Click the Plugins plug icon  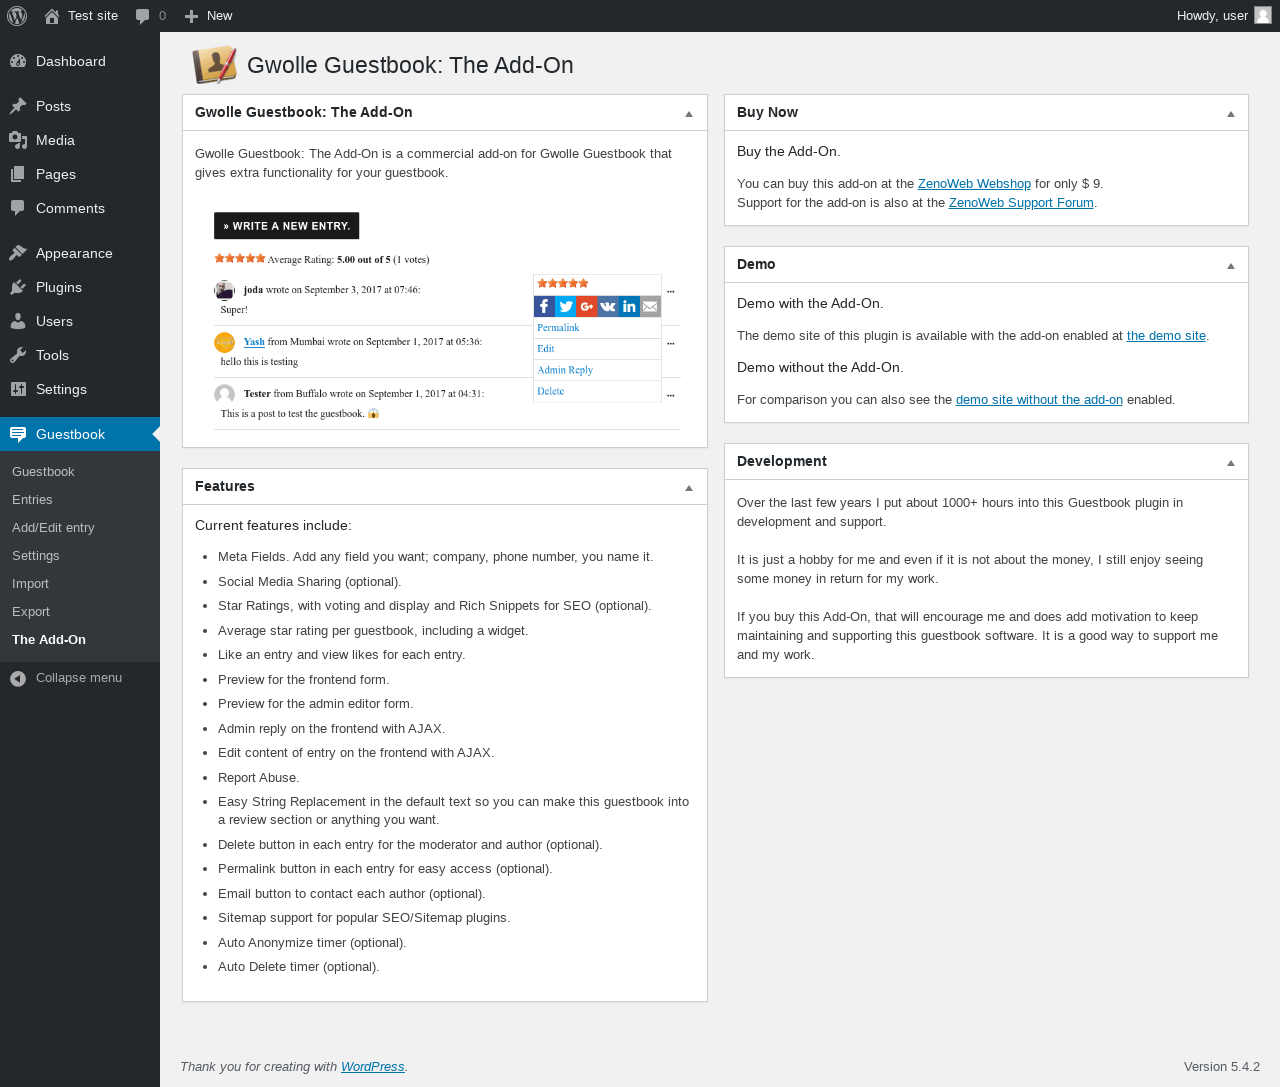coord(18,287)
